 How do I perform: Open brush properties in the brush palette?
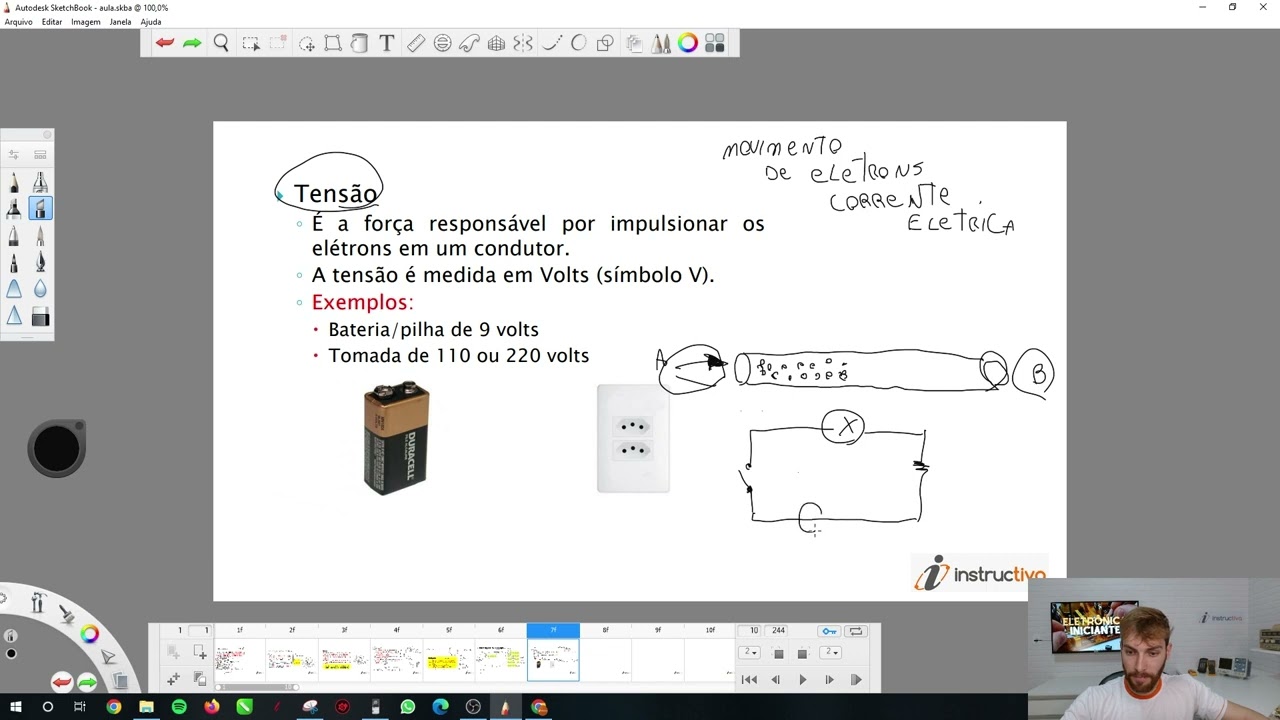click(x=14, y=155)
